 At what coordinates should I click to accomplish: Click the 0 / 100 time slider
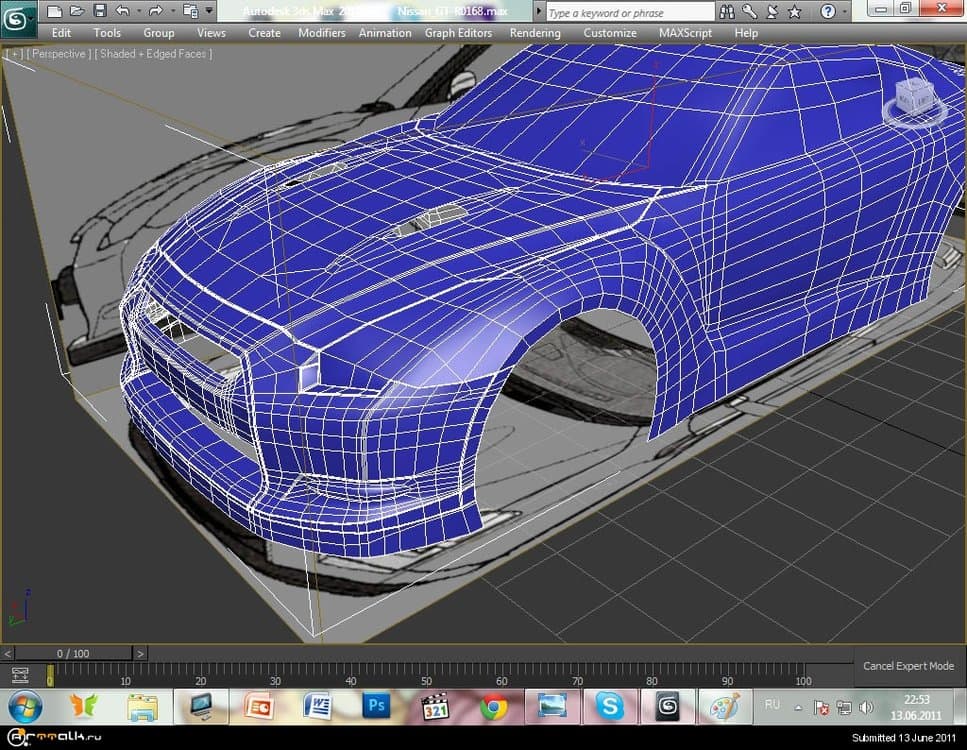pyautogui.click(x=73, y=653)
